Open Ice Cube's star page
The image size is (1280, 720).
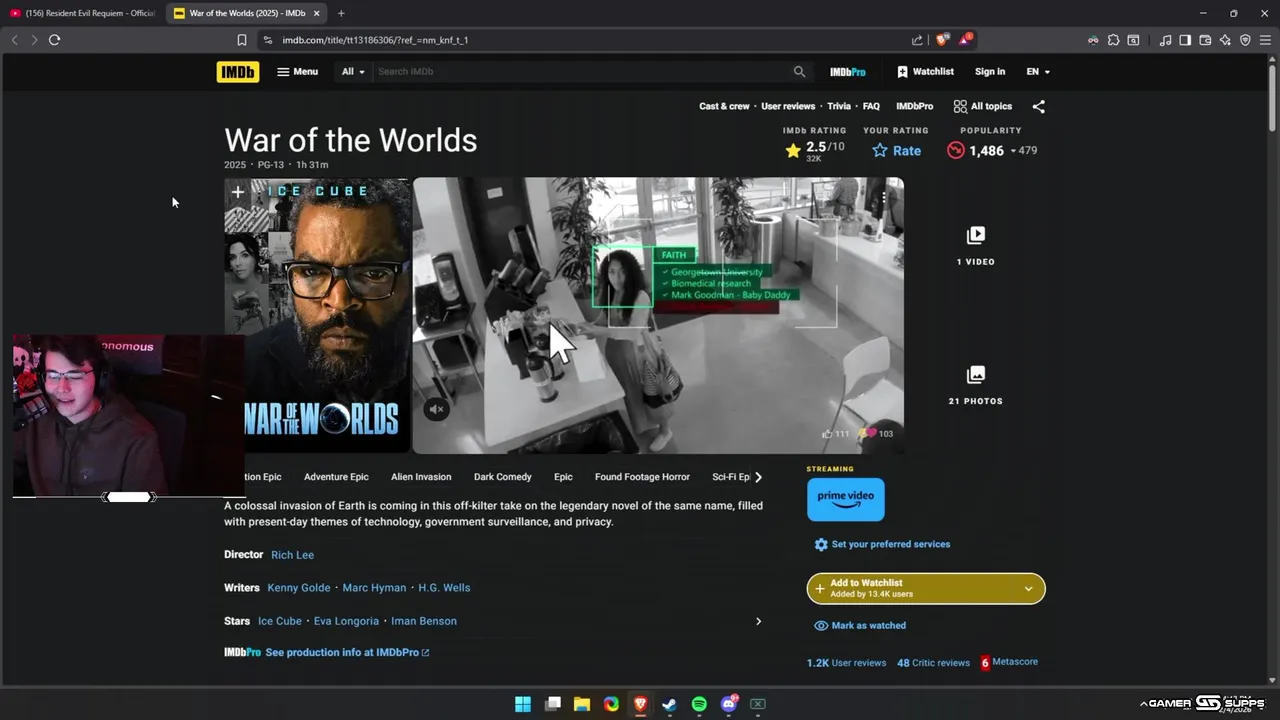pos(280,621)
